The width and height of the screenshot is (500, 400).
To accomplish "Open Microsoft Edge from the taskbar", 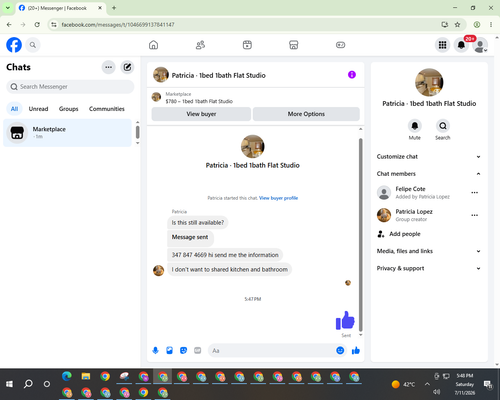I will (x=67, y=376).
